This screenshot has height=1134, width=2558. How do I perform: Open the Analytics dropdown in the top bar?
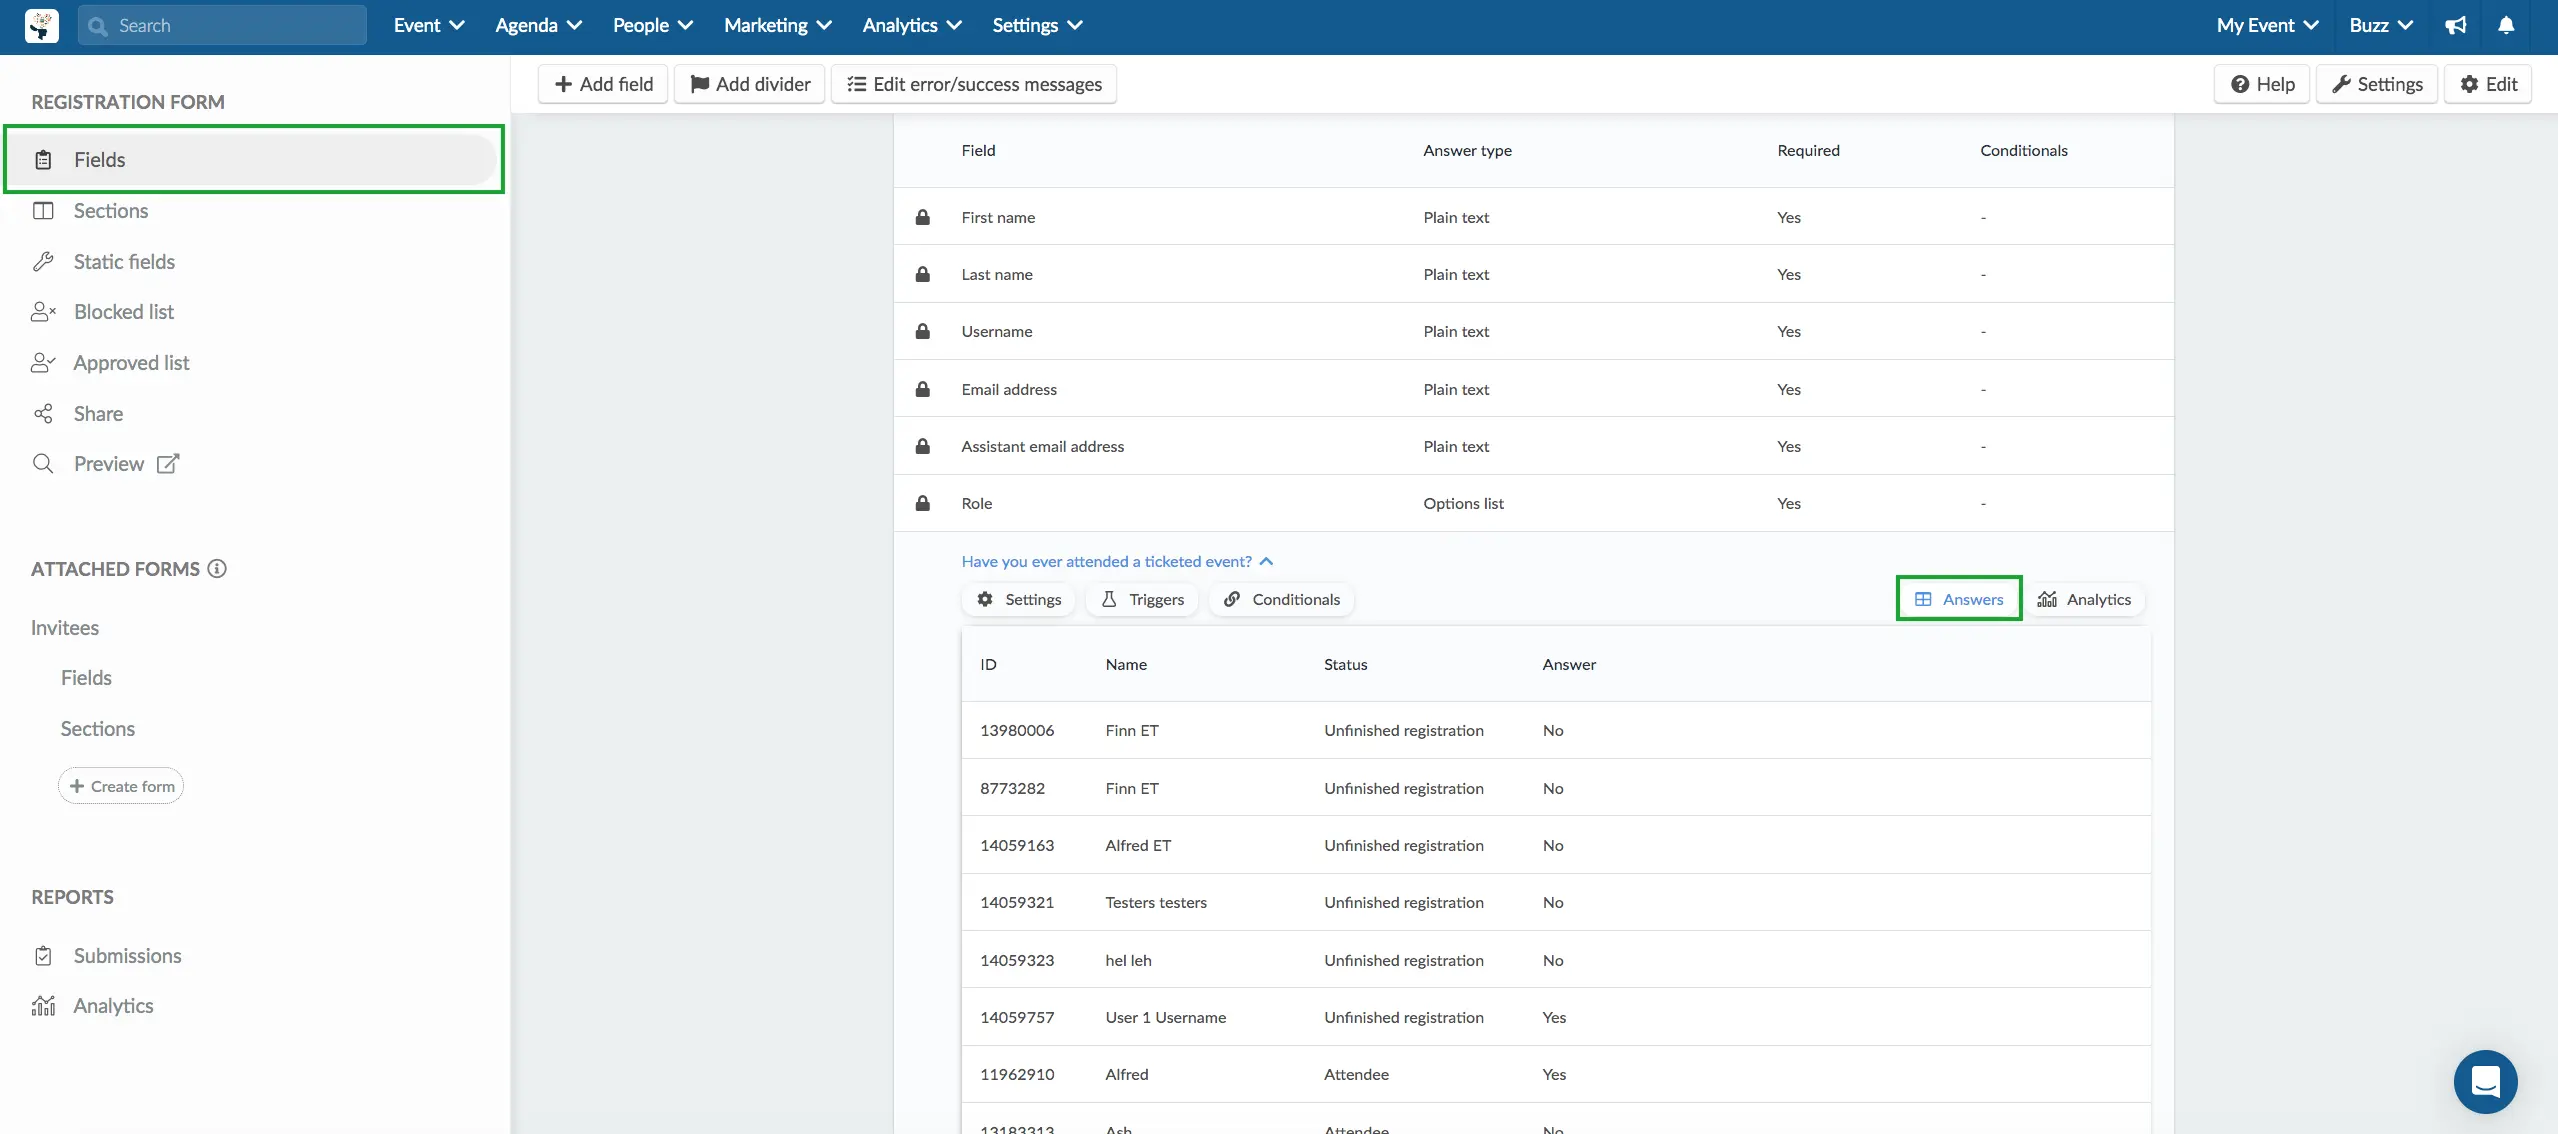911,25
